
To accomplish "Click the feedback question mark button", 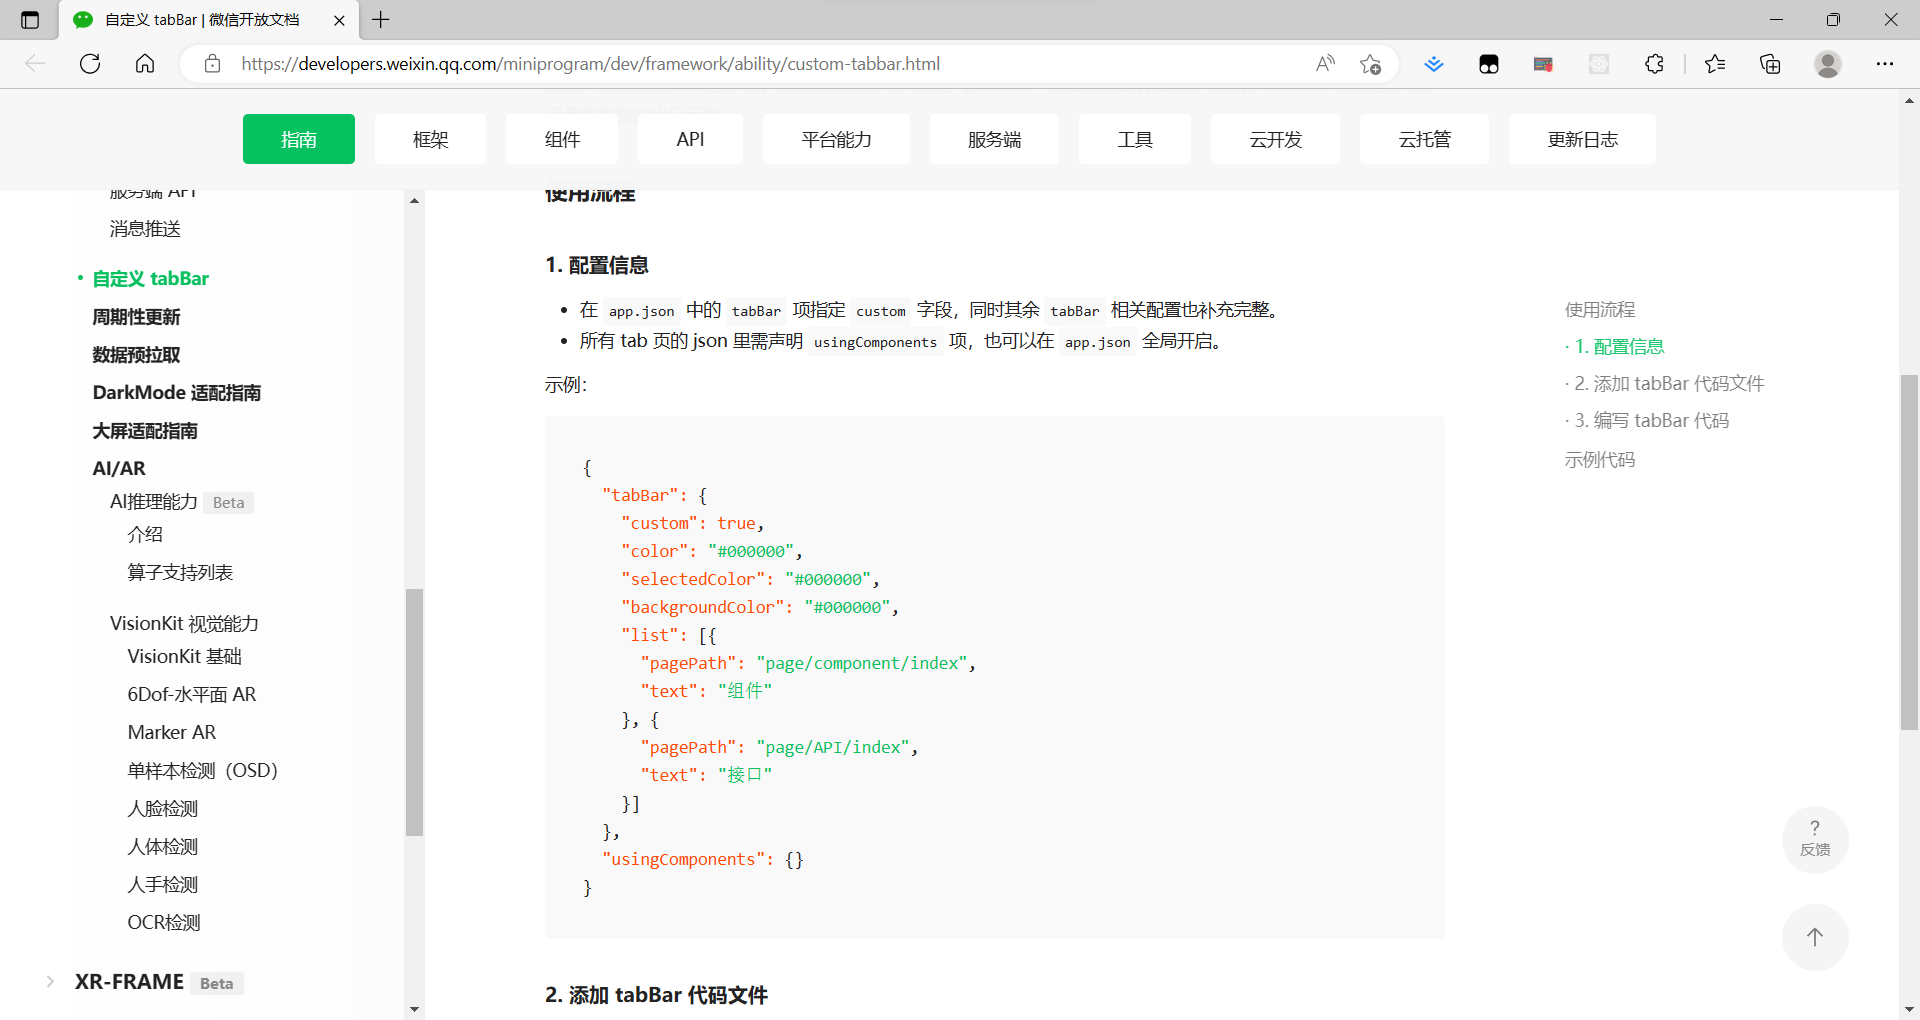I will [1815, 839].
